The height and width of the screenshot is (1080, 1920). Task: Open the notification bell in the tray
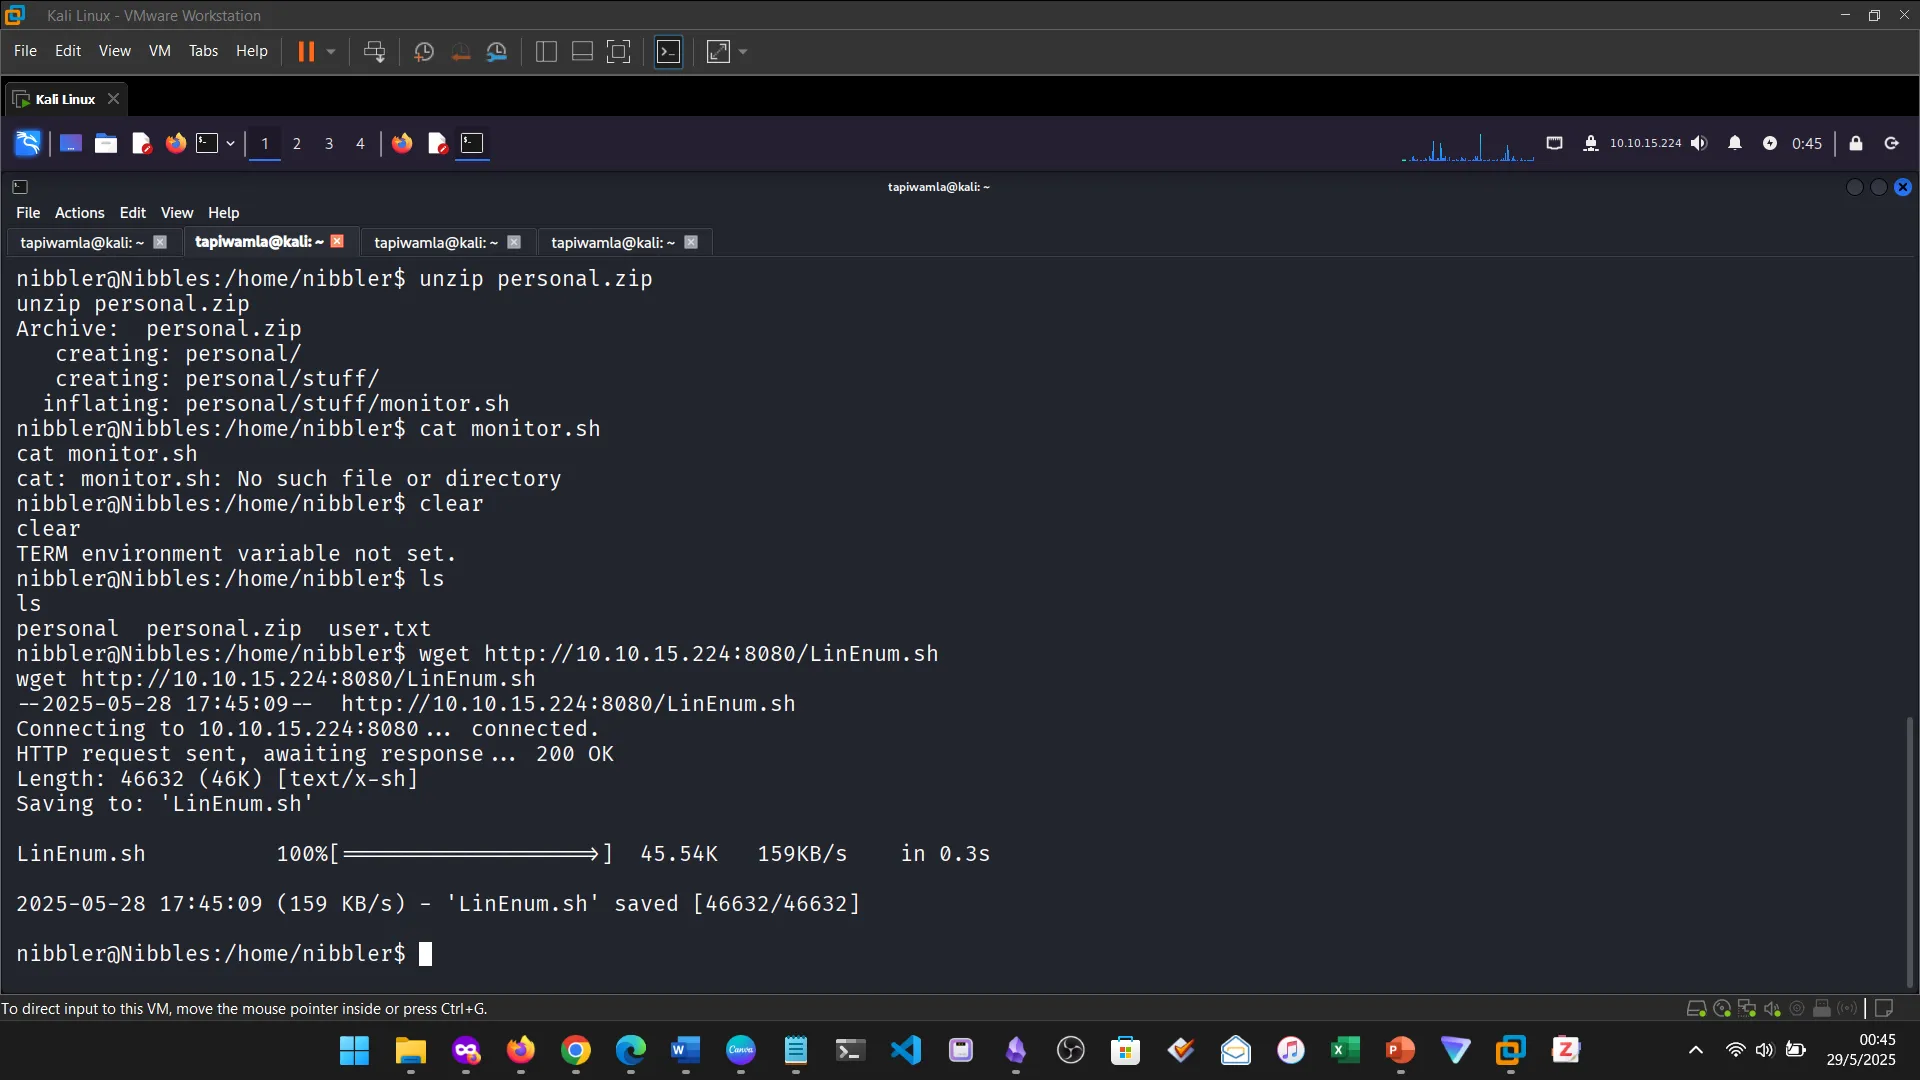1735,143
